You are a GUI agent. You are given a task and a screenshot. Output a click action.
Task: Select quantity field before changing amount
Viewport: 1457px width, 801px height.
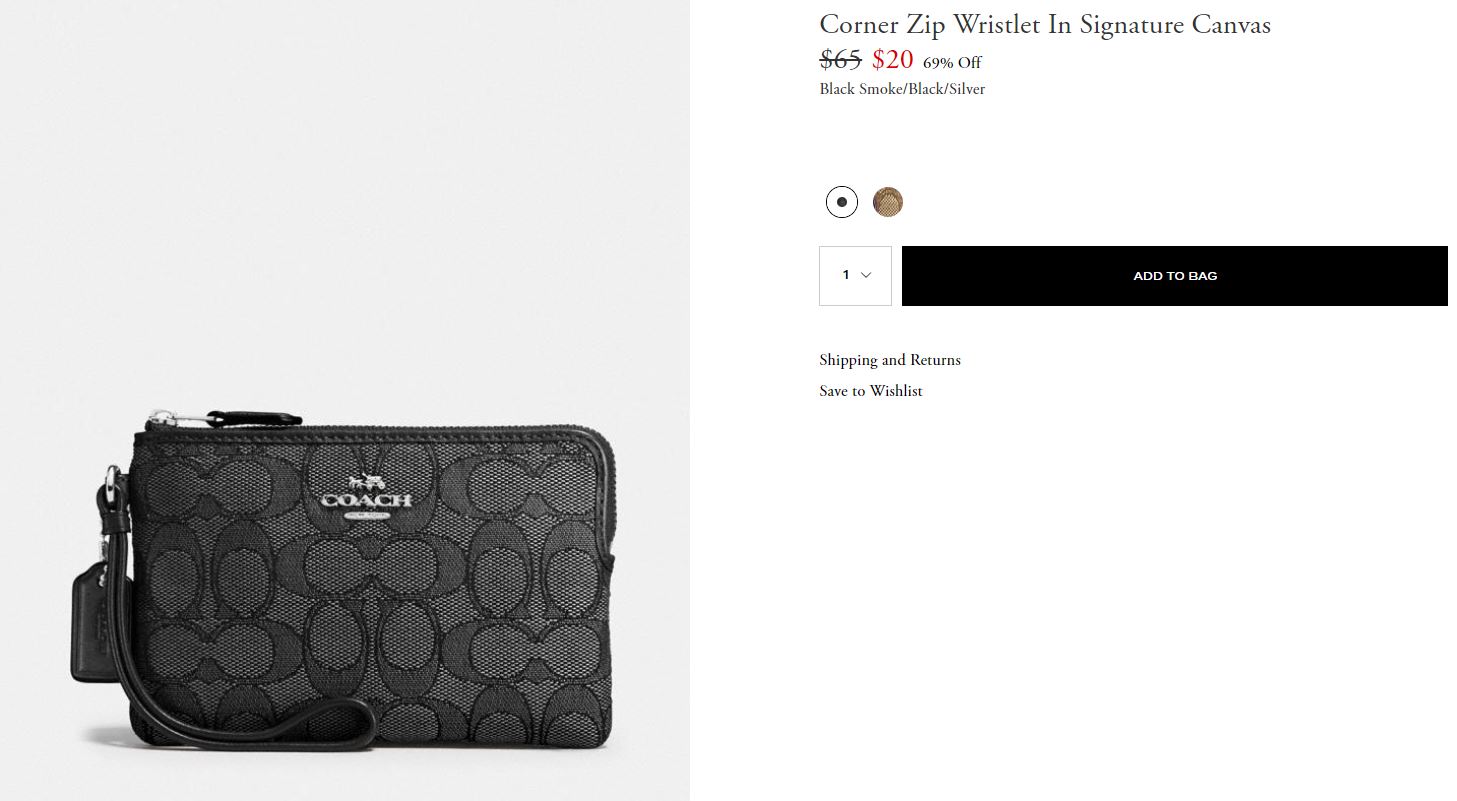(x=855, y=274)
